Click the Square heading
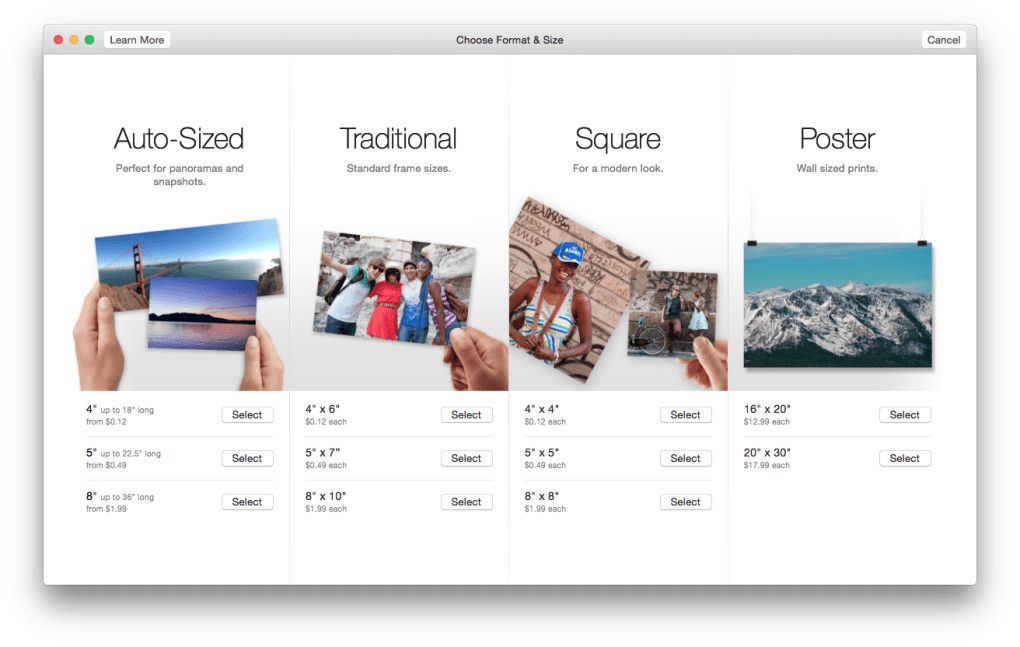The width and height of the screenshot is (1020, 647). coord(617,139)
